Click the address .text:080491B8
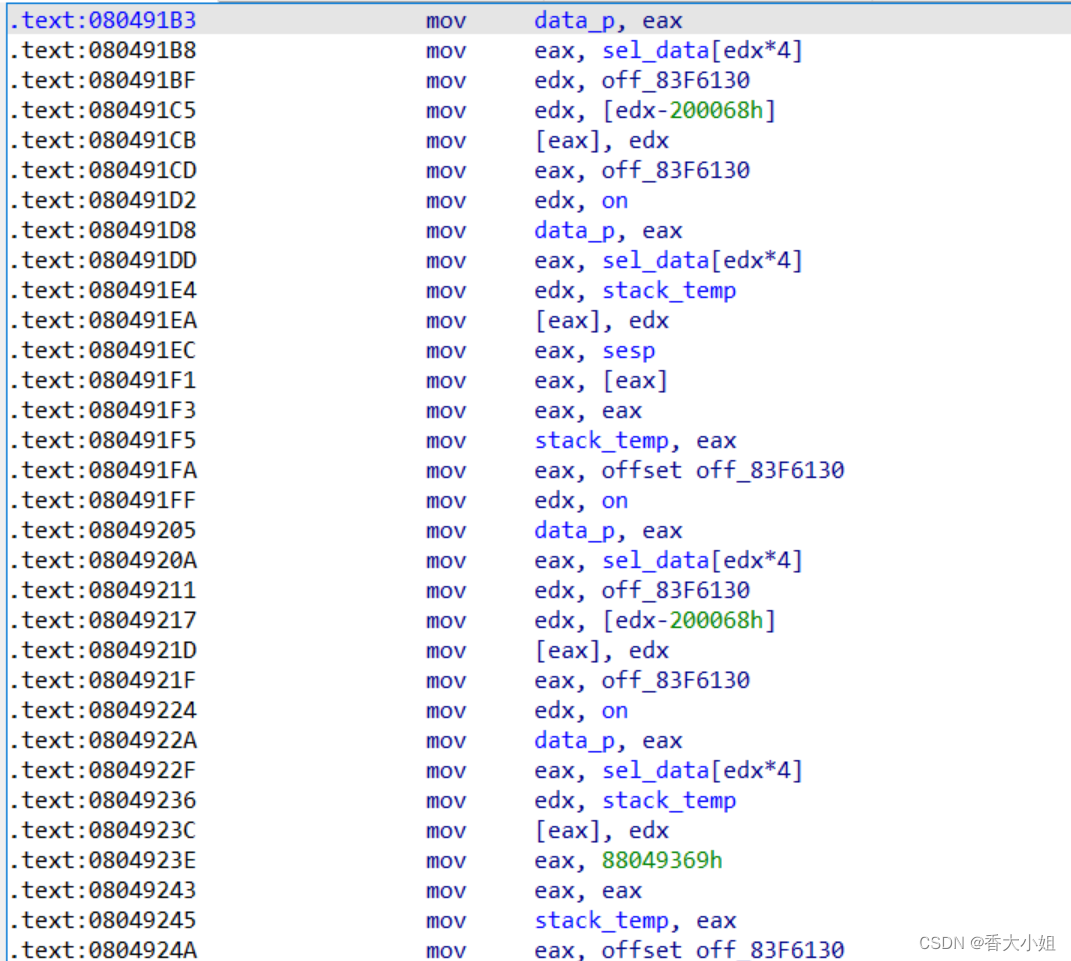 click(103, 51)
